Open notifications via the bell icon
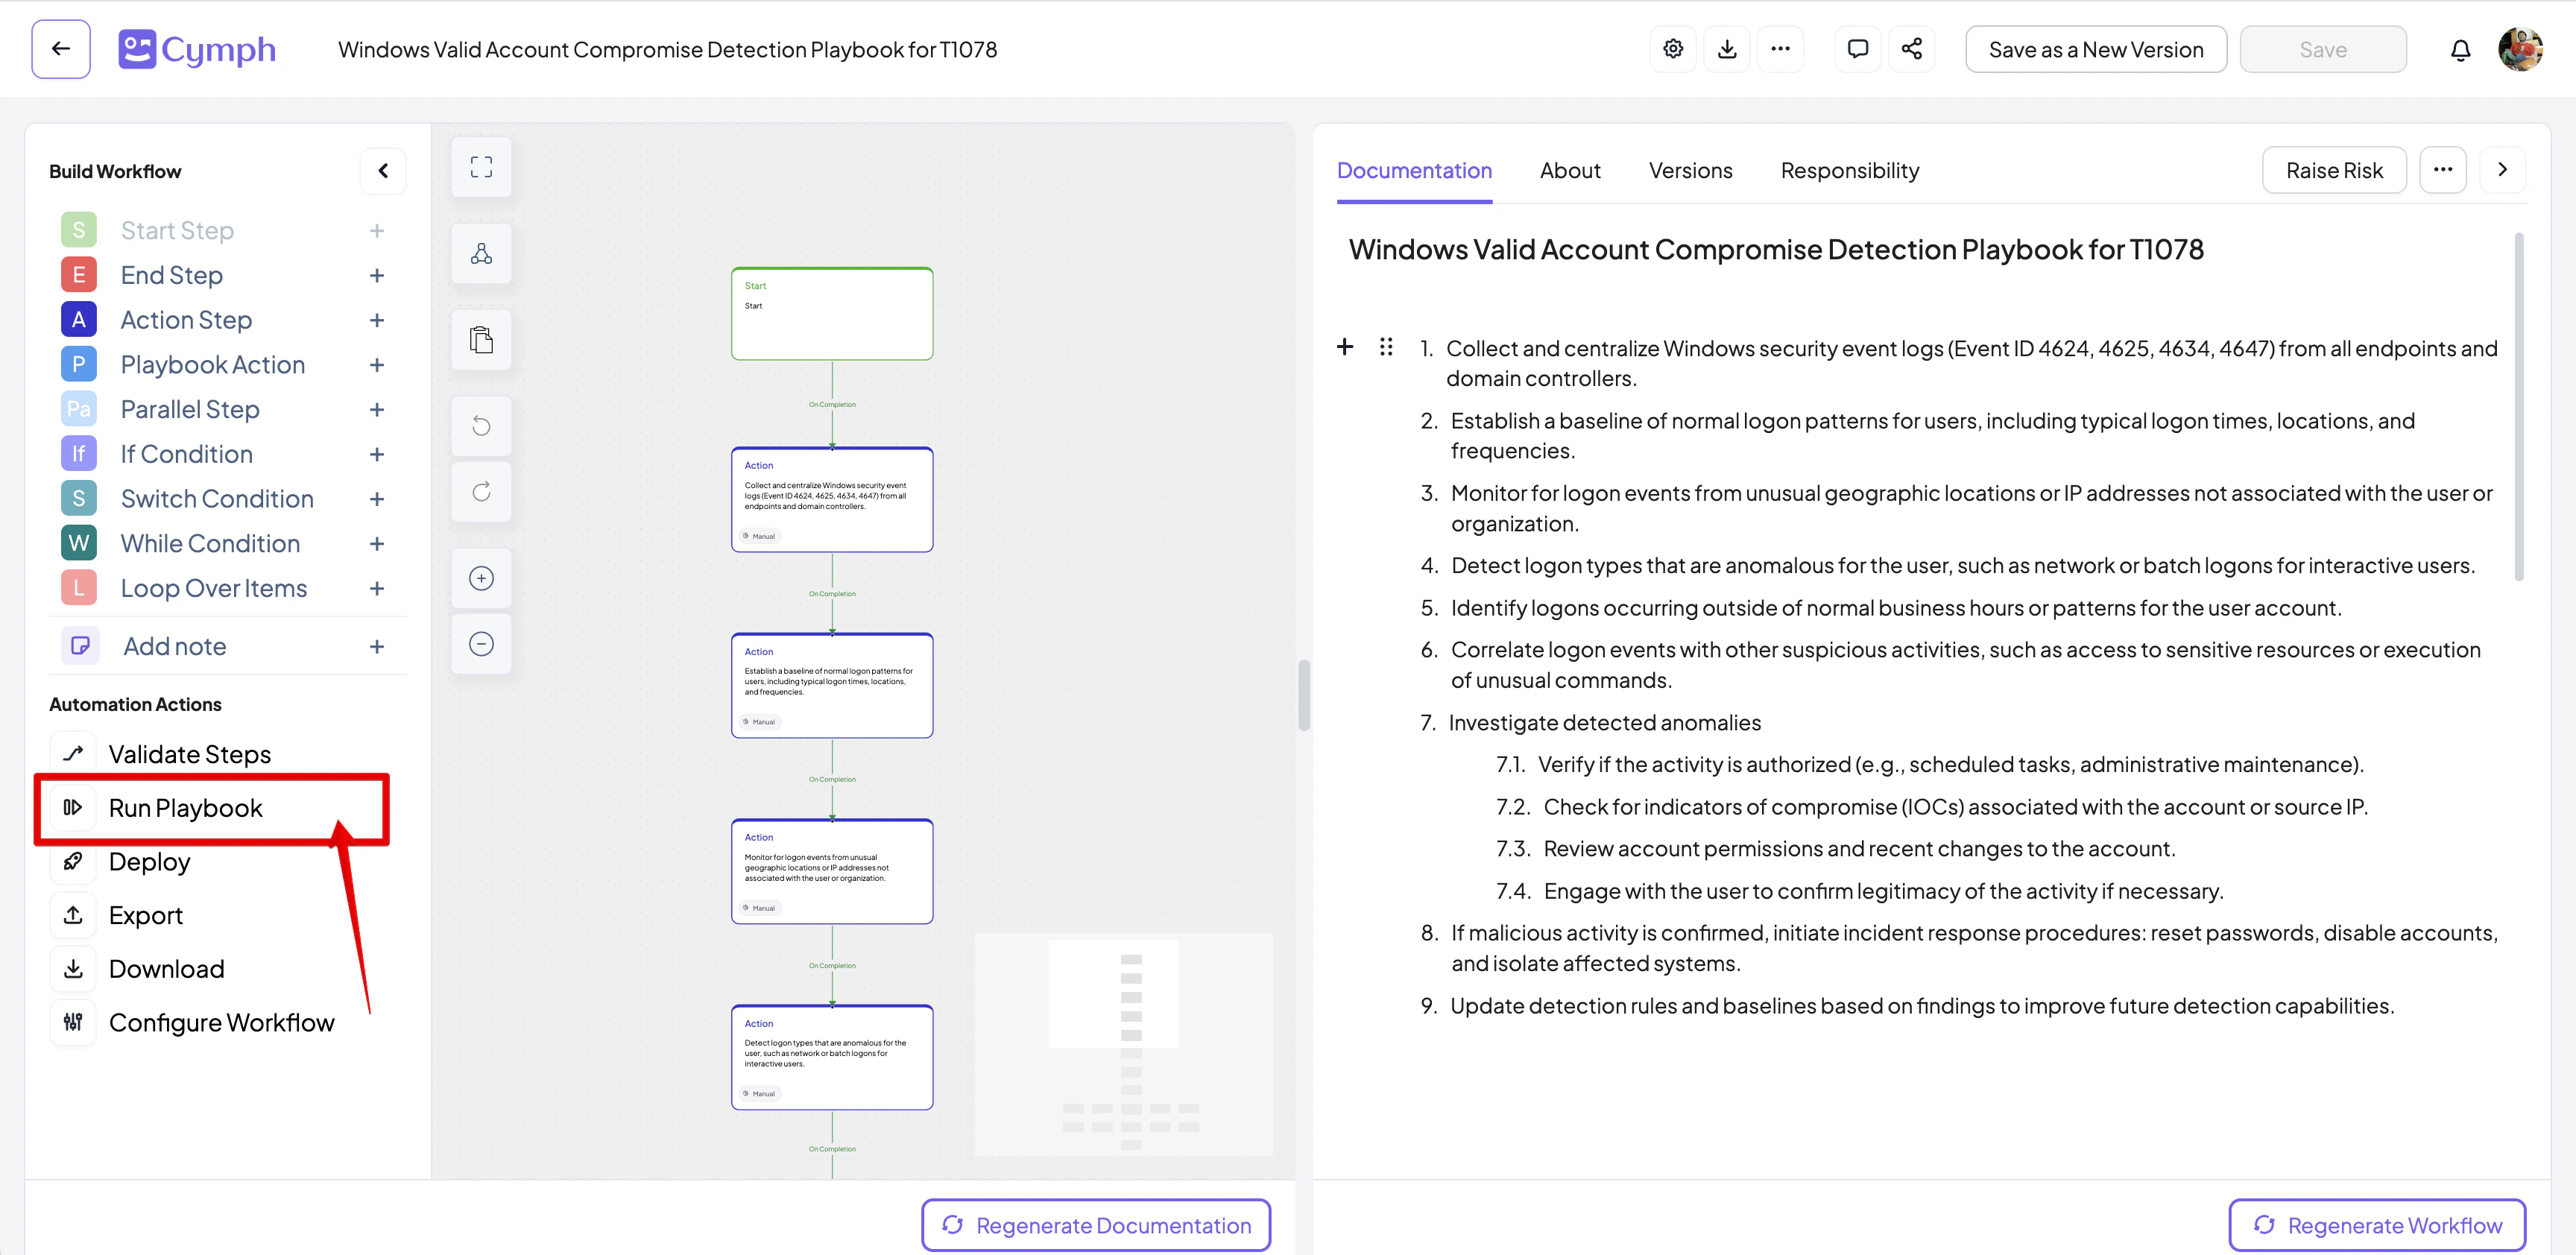 tap(2461, 48)
